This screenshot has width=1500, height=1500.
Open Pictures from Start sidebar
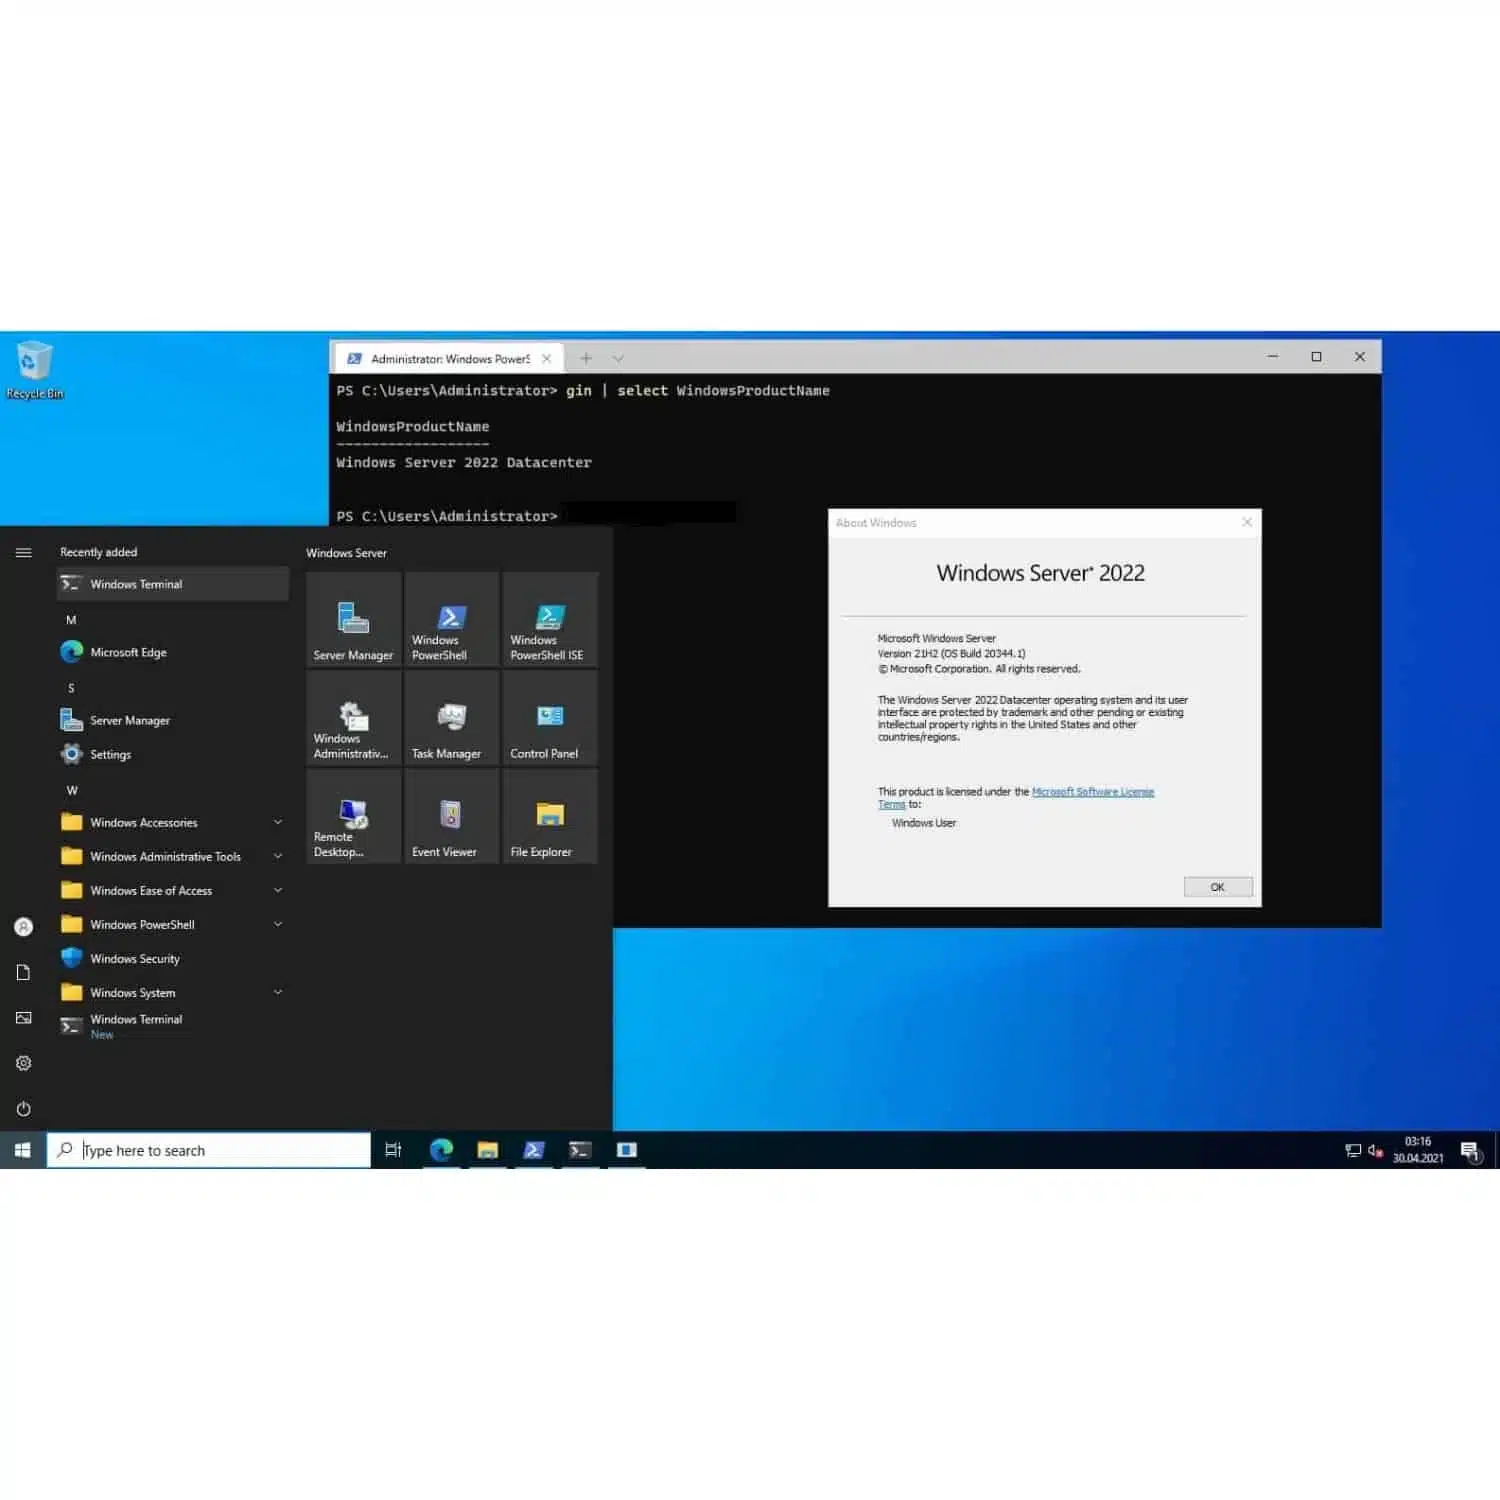click(23, 1018)
